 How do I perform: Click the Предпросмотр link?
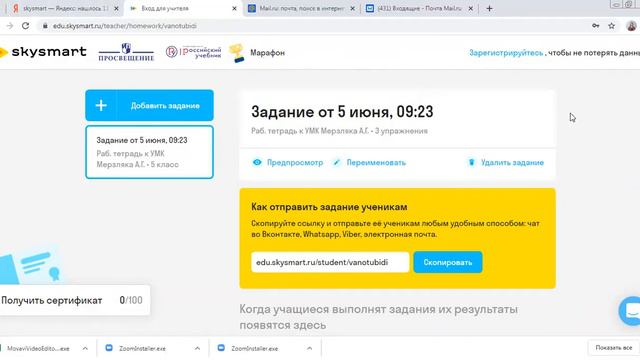(x=295, y=162)
